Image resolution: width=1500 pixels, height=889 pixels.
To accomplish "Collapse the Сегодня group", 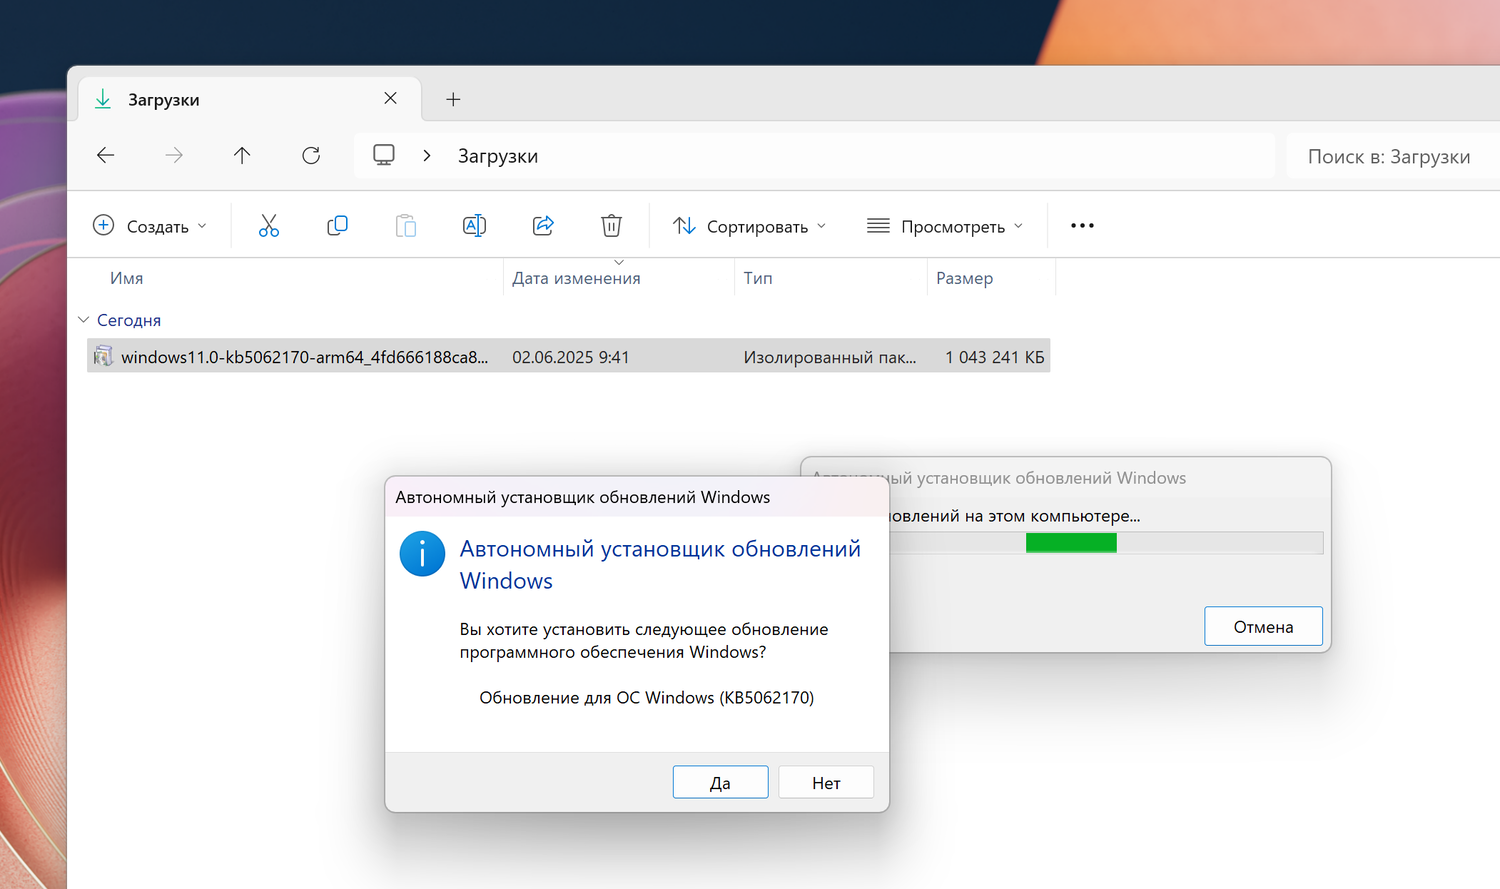I will [x=84, y=320].
